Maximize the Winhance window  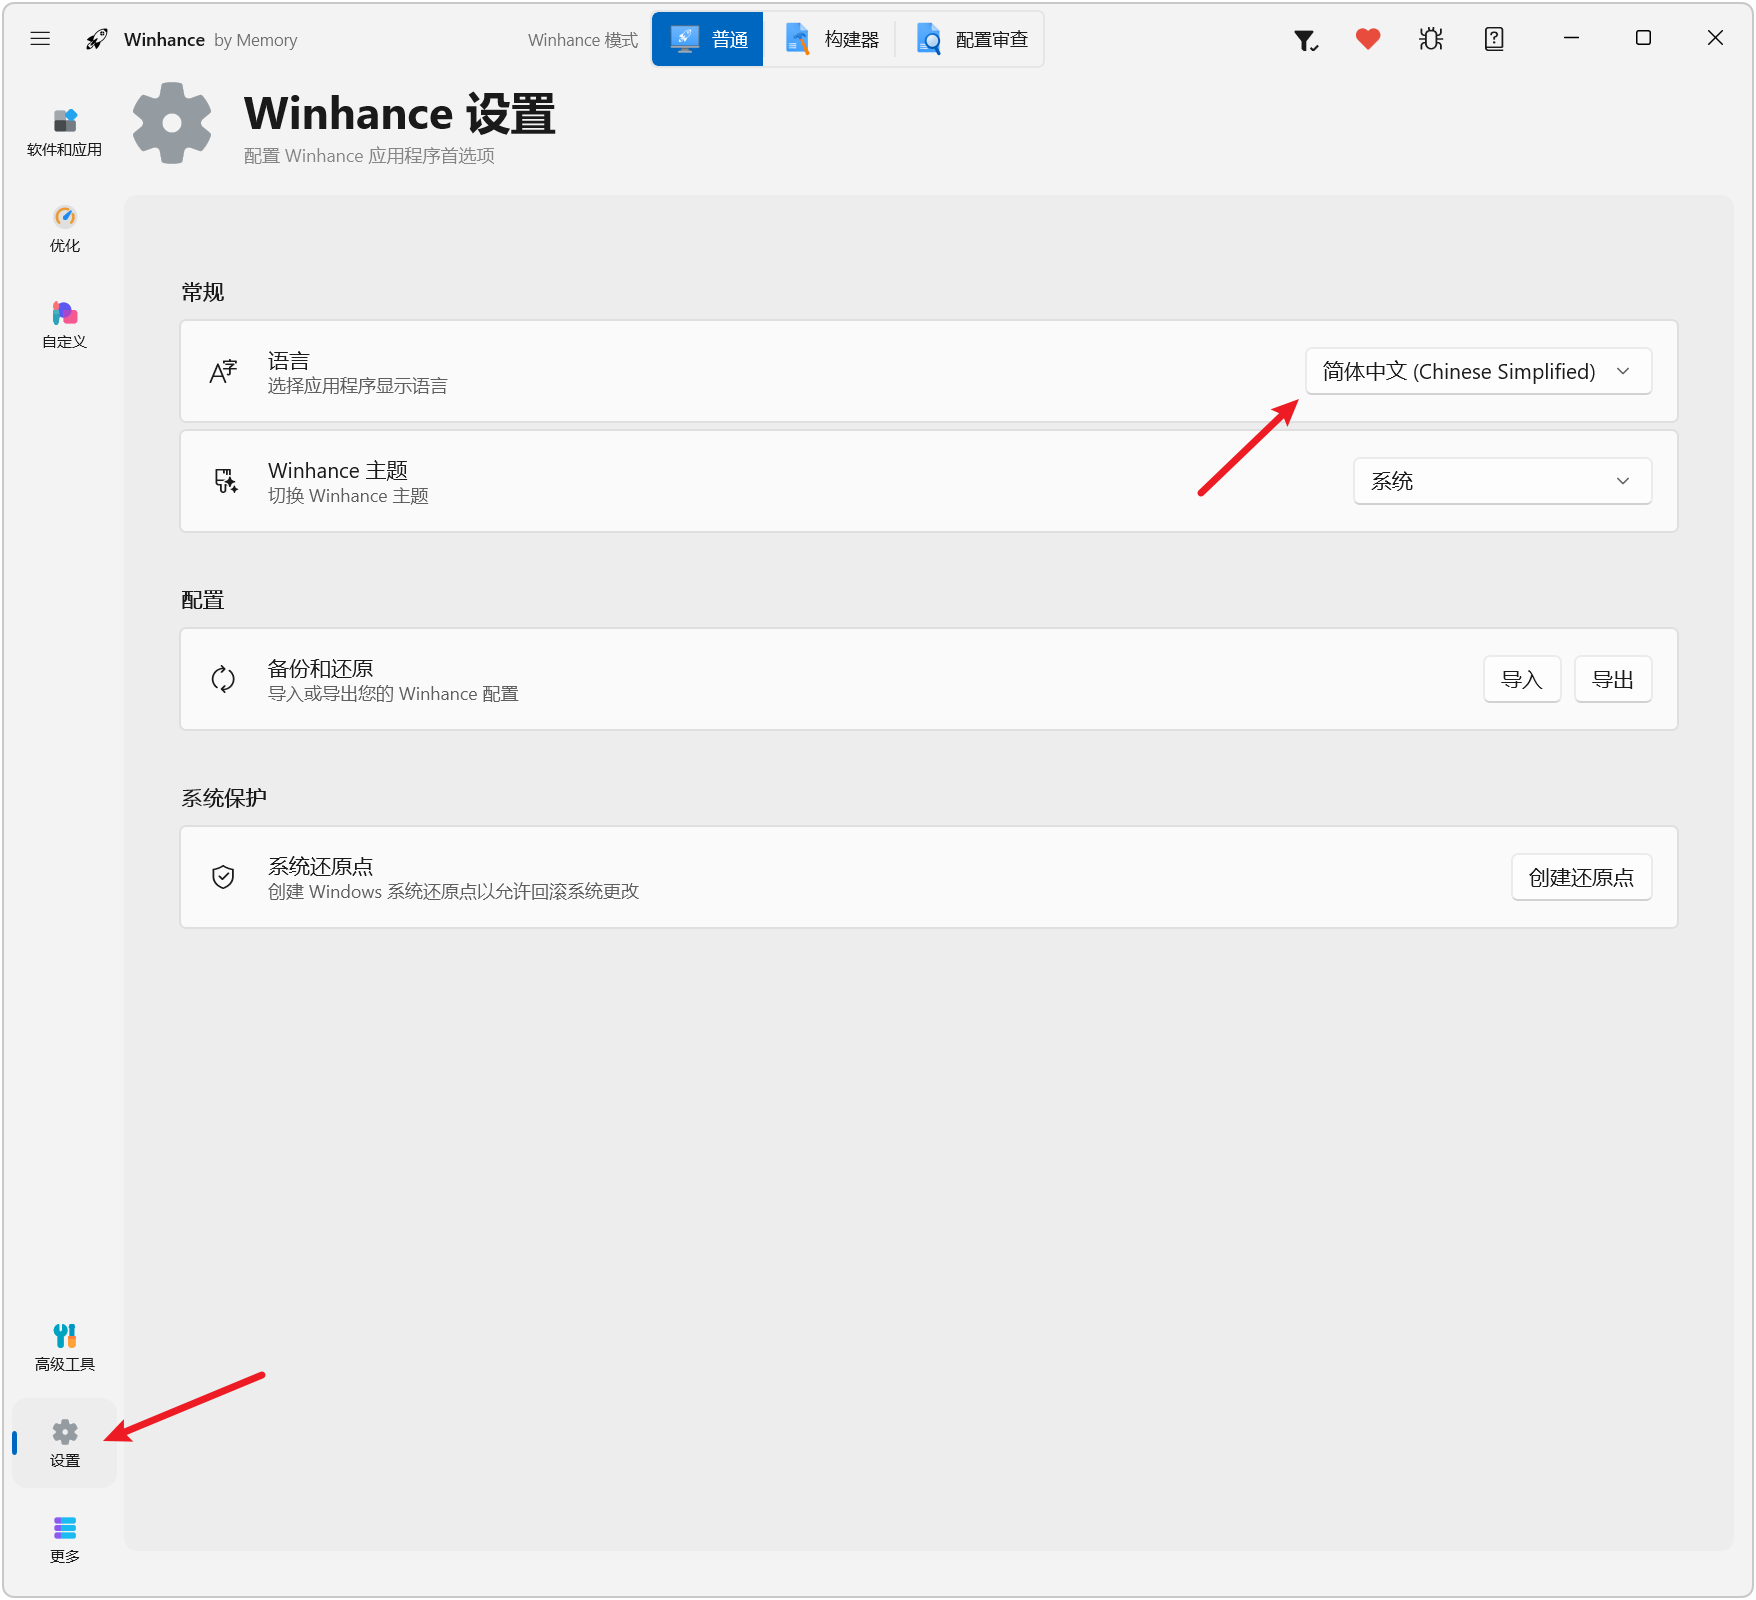pyautogui.click(x=1643, y=38)
